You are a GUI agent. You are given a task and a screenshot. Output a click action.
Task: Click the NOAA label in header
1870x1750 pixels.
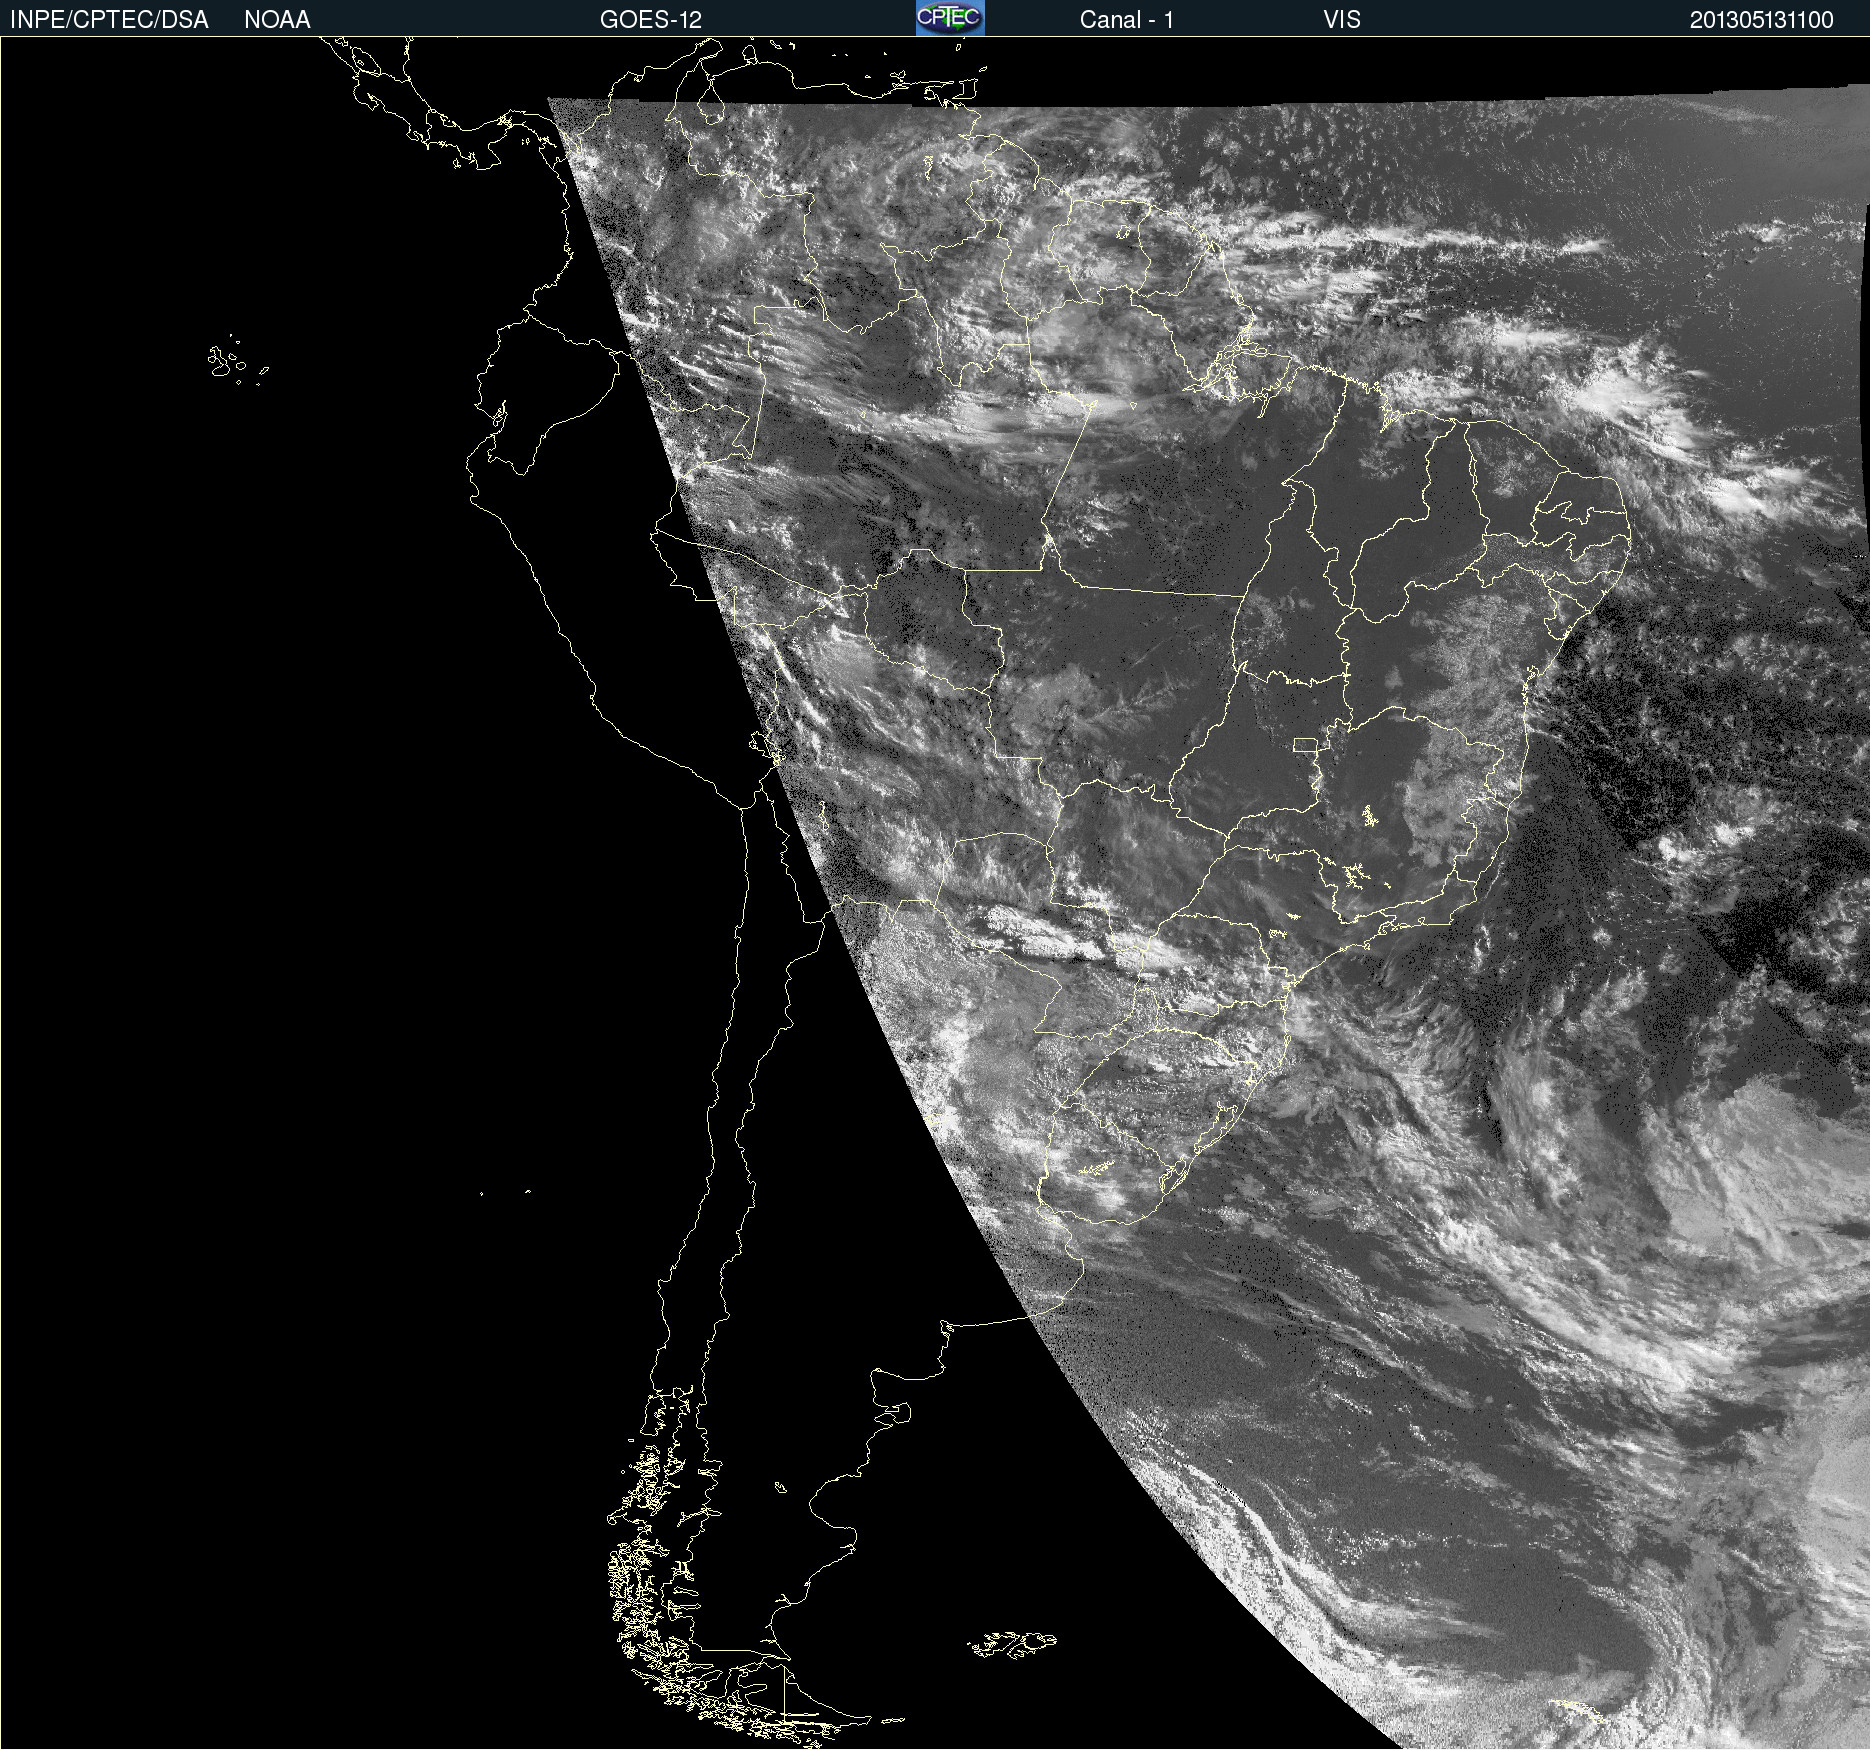(277, 20)
